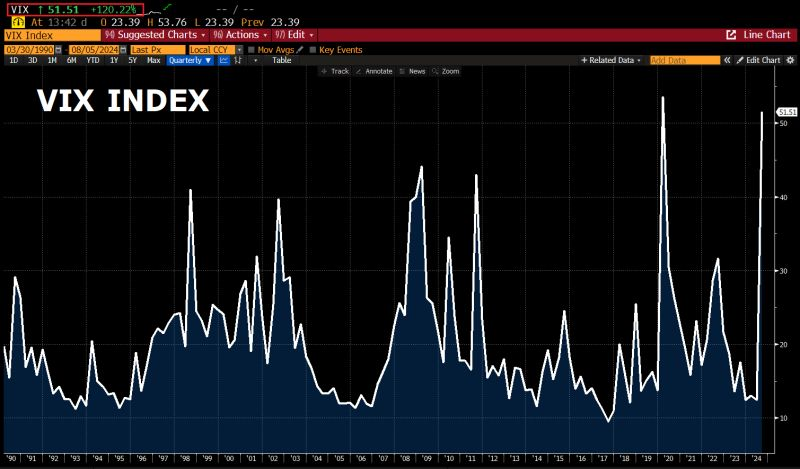Click the News tool

pos(412,71)
